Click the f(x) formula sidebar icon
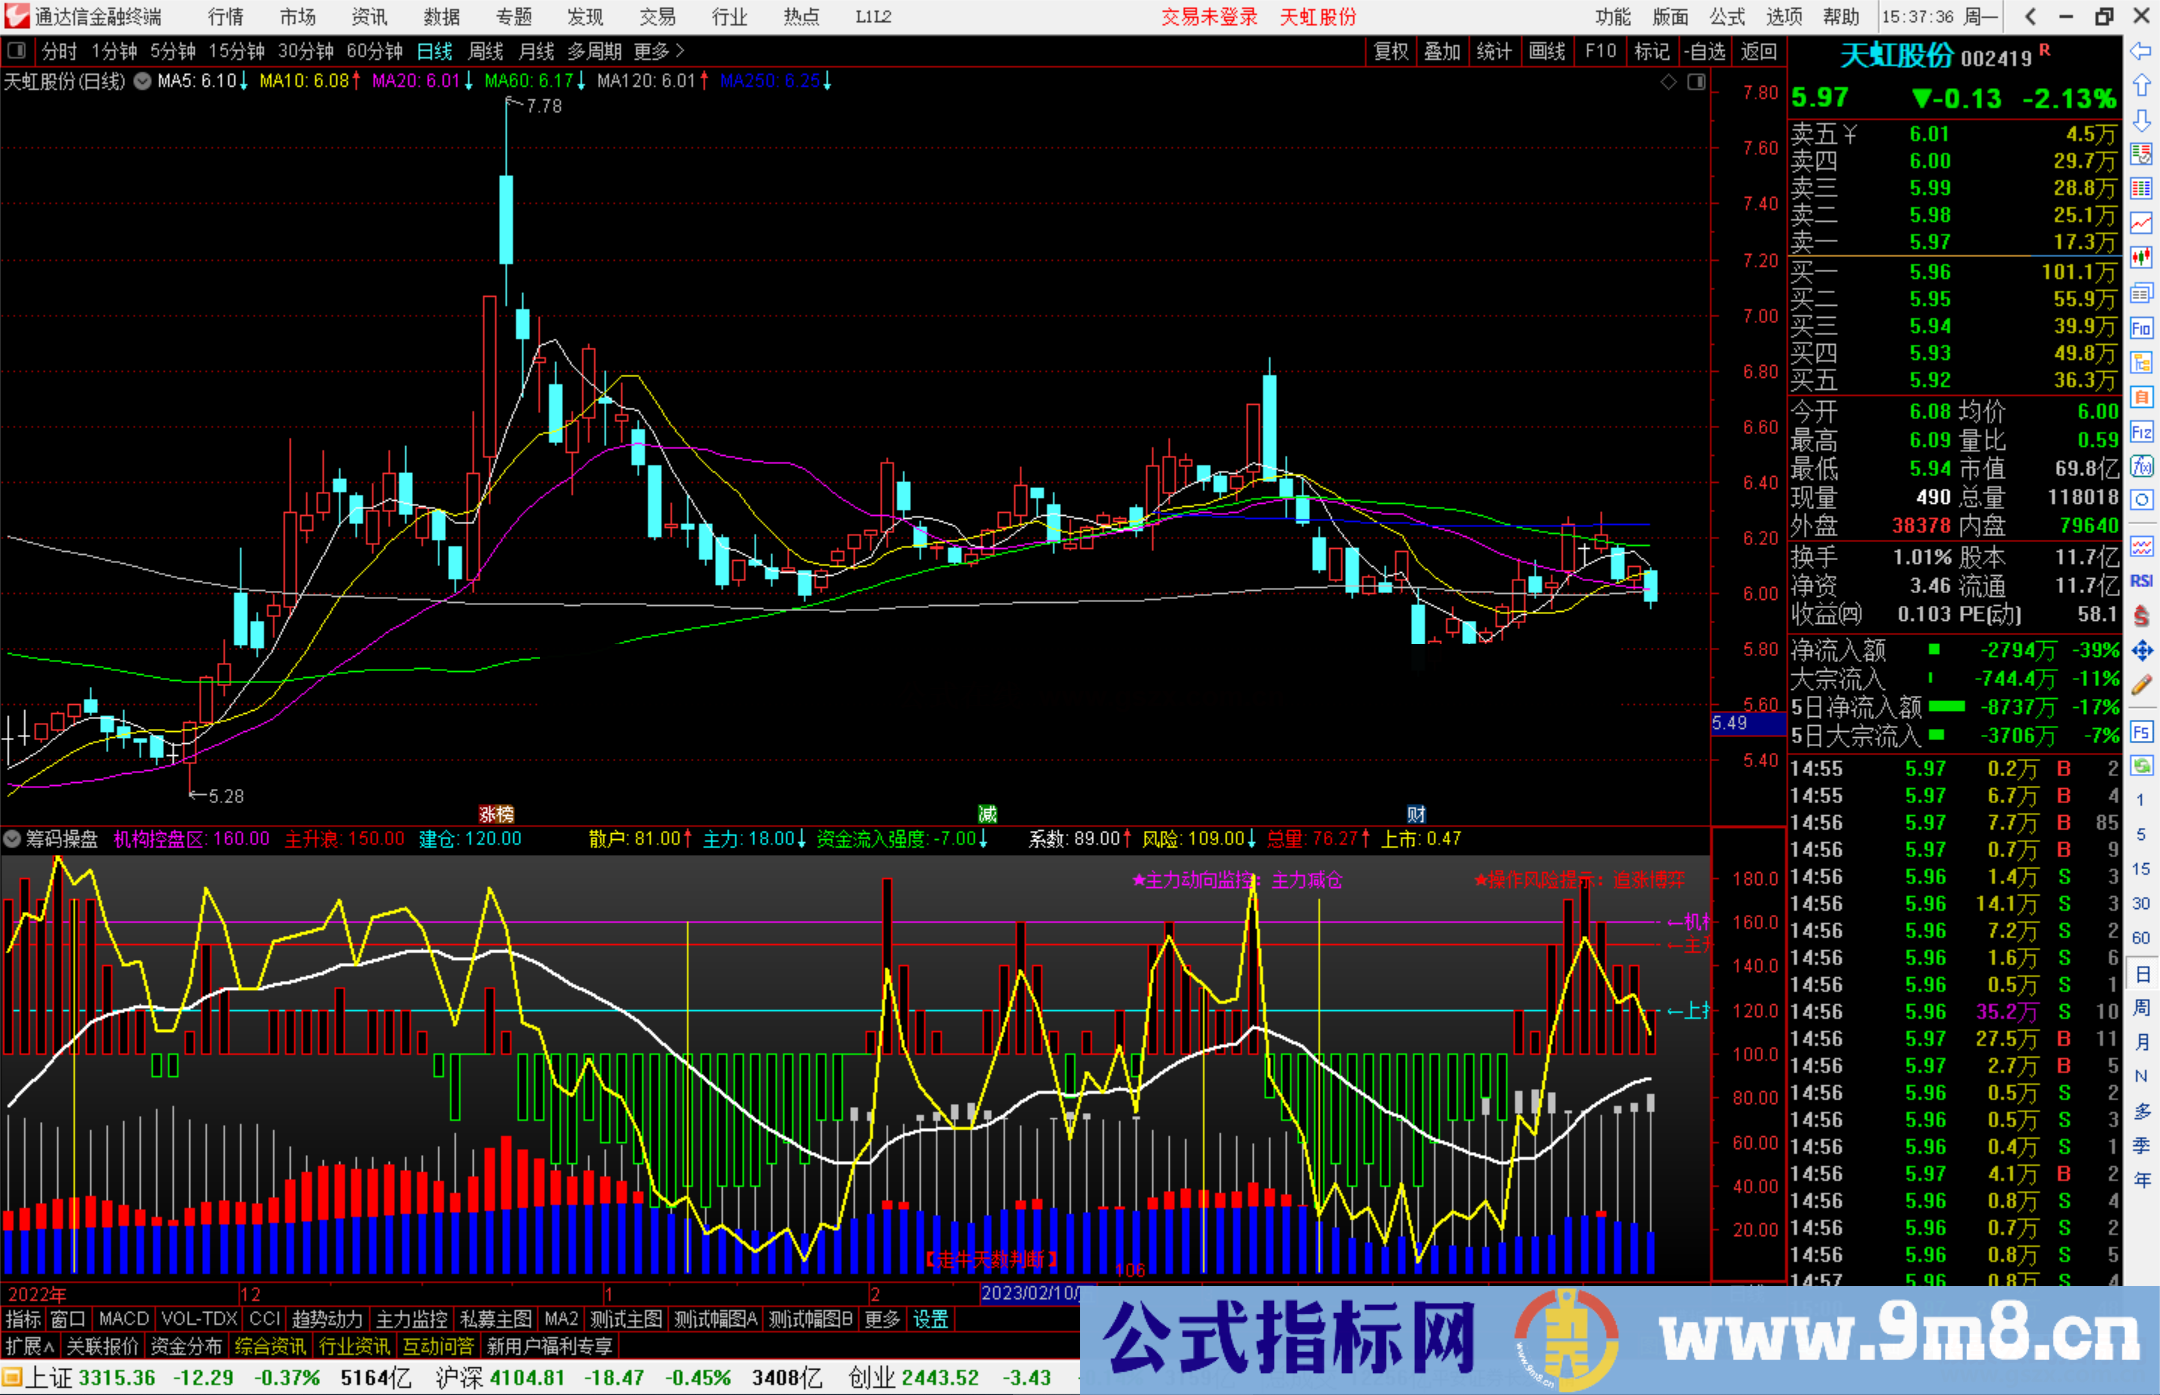The height and width of the screenshot is (1395, 2160). 2141,467
